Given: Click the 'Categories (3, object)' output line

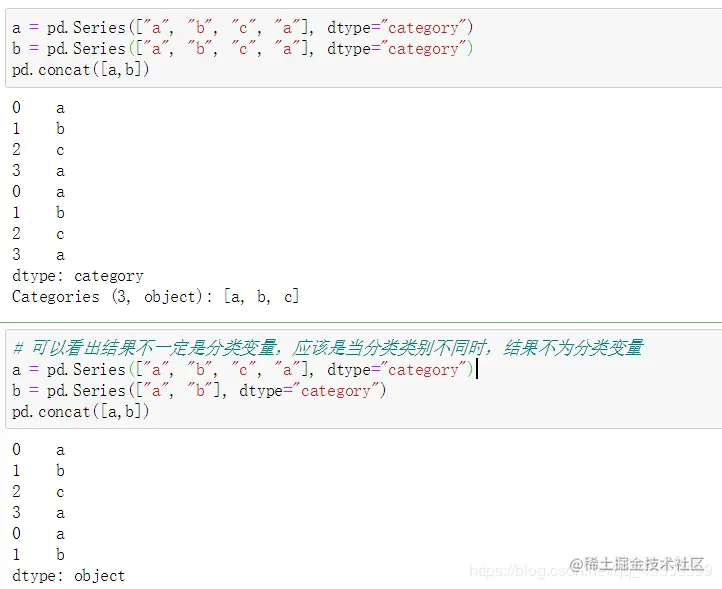Looking at the screenshot, I should [156, 297].
